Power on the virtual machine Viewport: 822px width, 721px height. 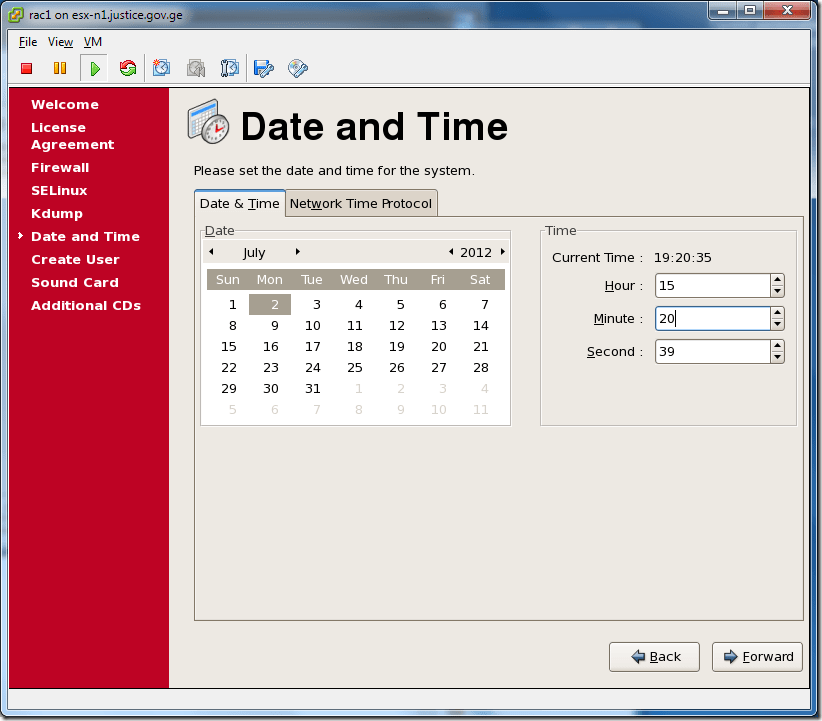tap(94, 68)
